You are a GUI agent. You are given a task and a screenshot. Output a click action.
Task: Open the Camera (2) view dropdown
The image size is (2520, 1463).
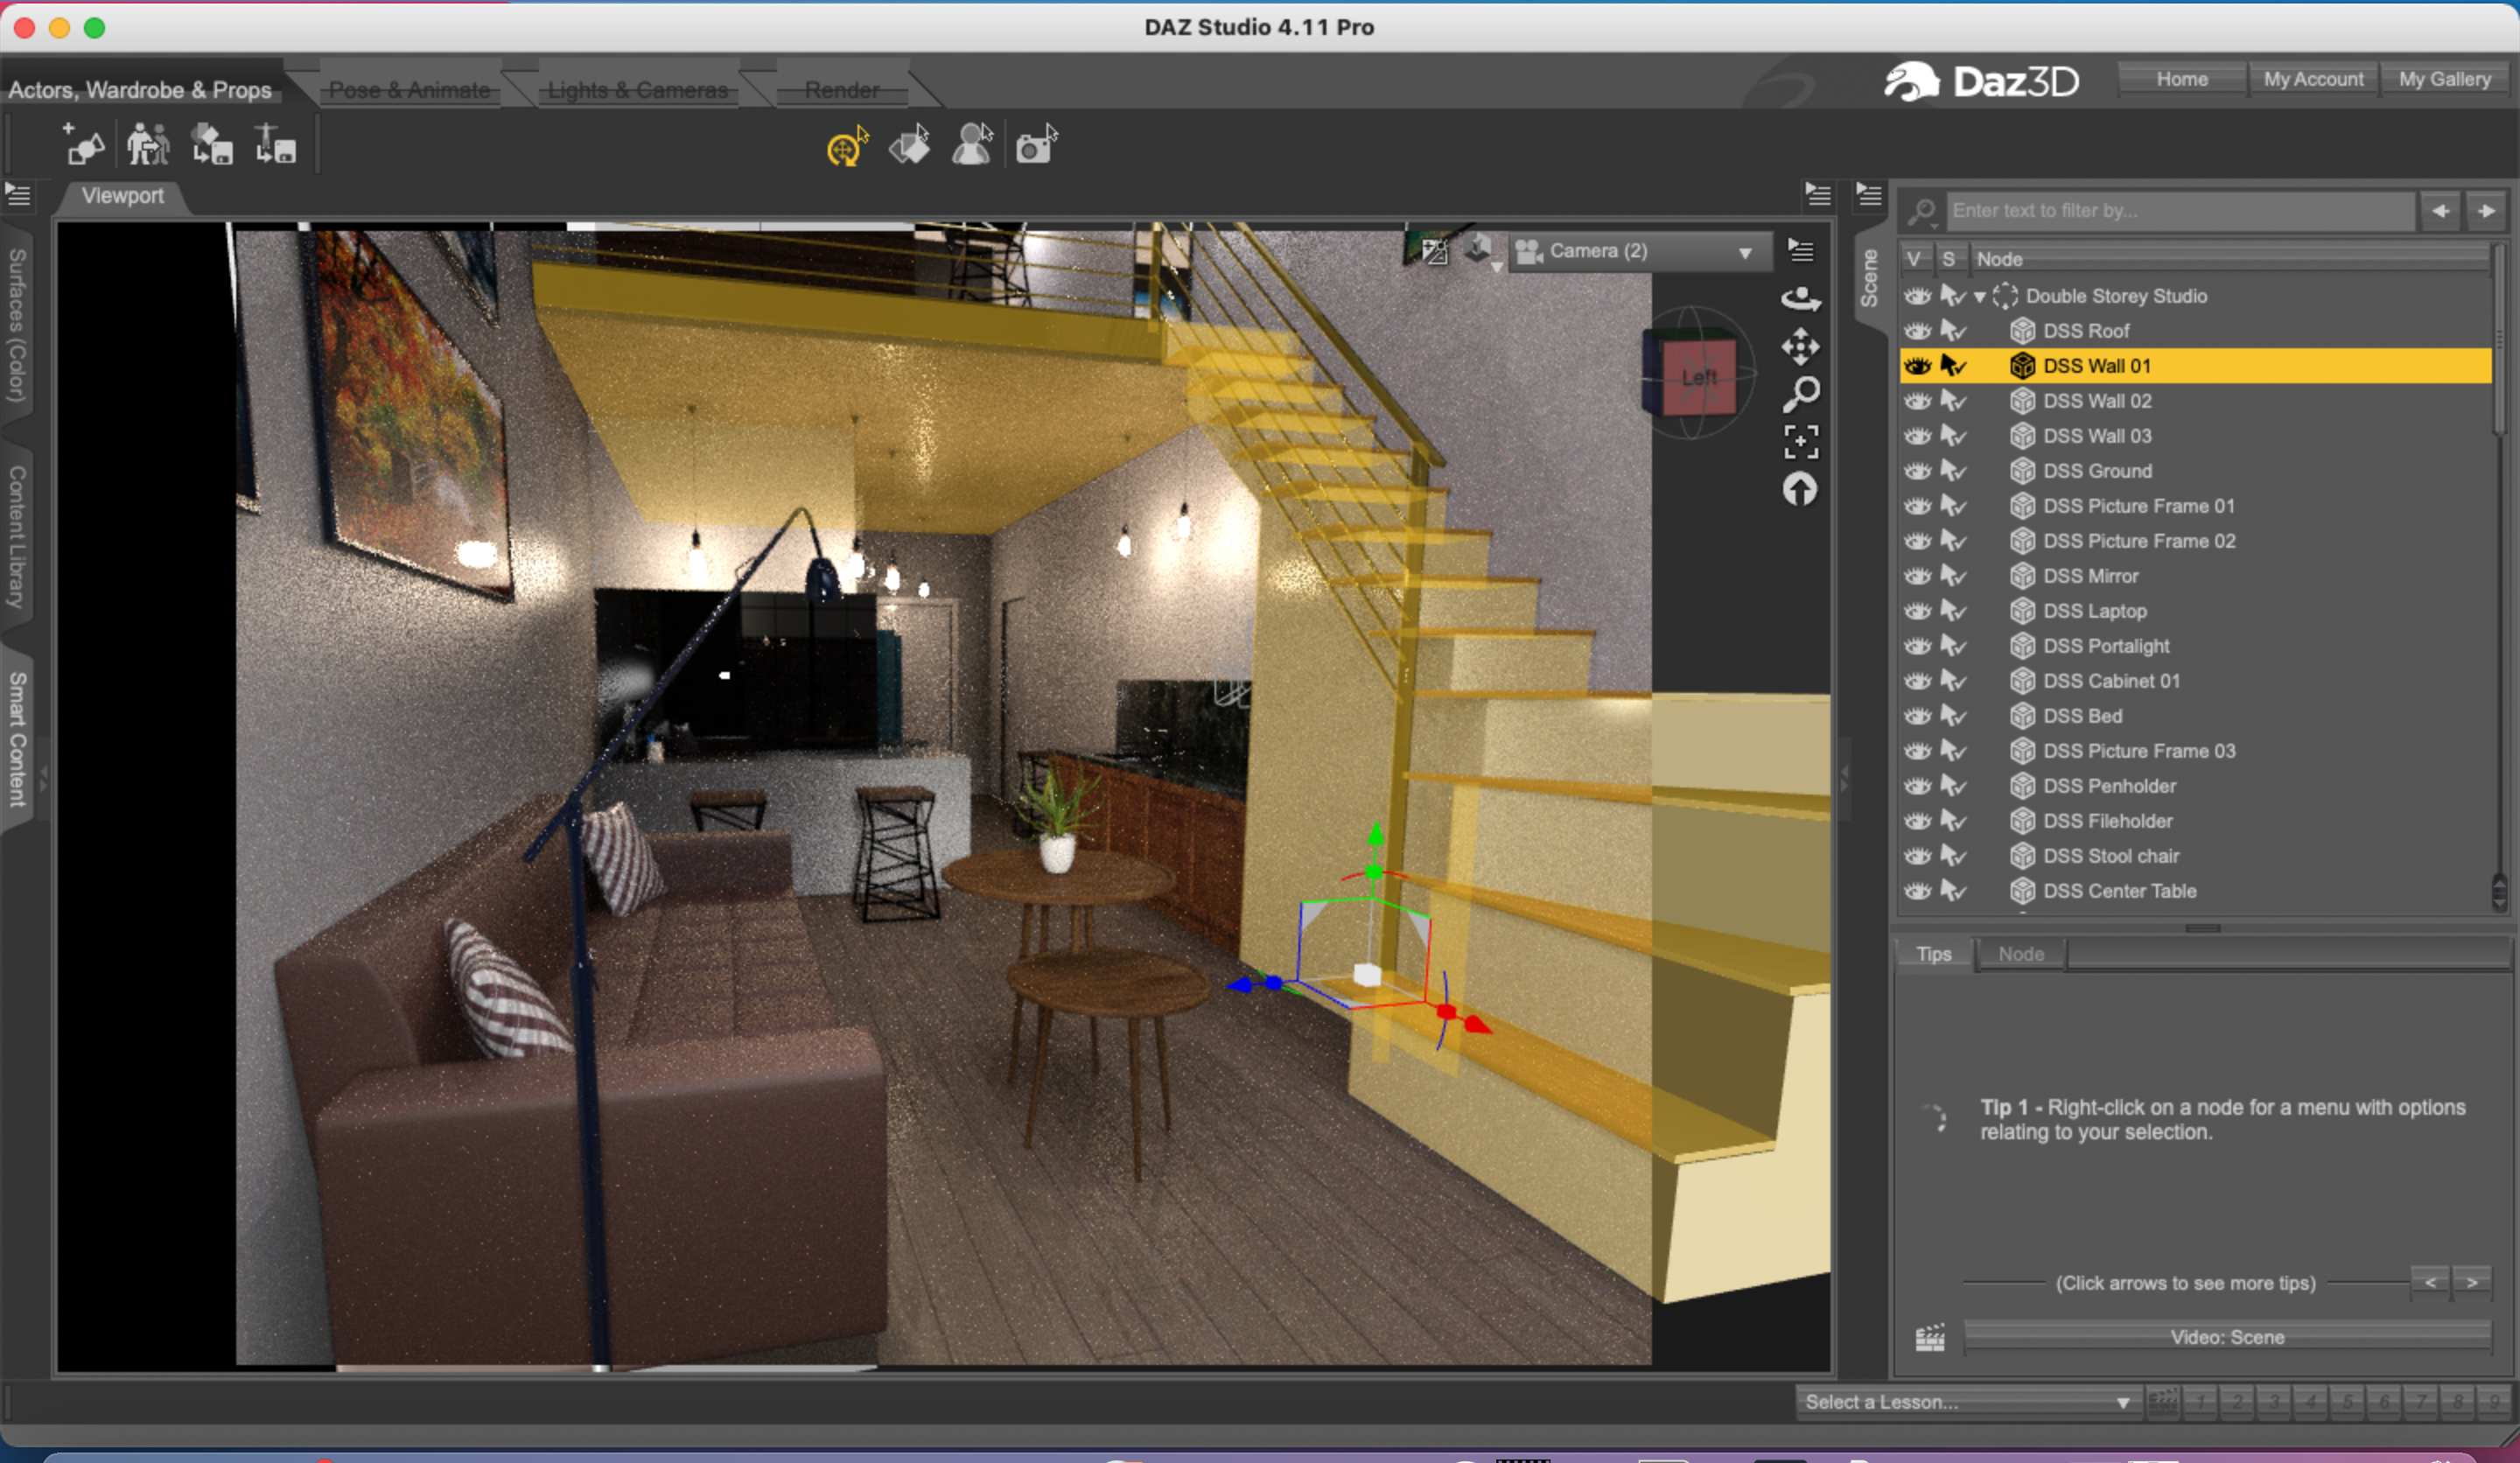[1640, 251]
